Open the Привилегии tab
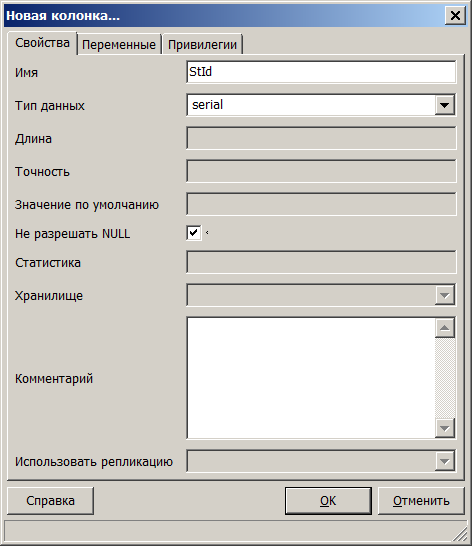 point(202,45)
